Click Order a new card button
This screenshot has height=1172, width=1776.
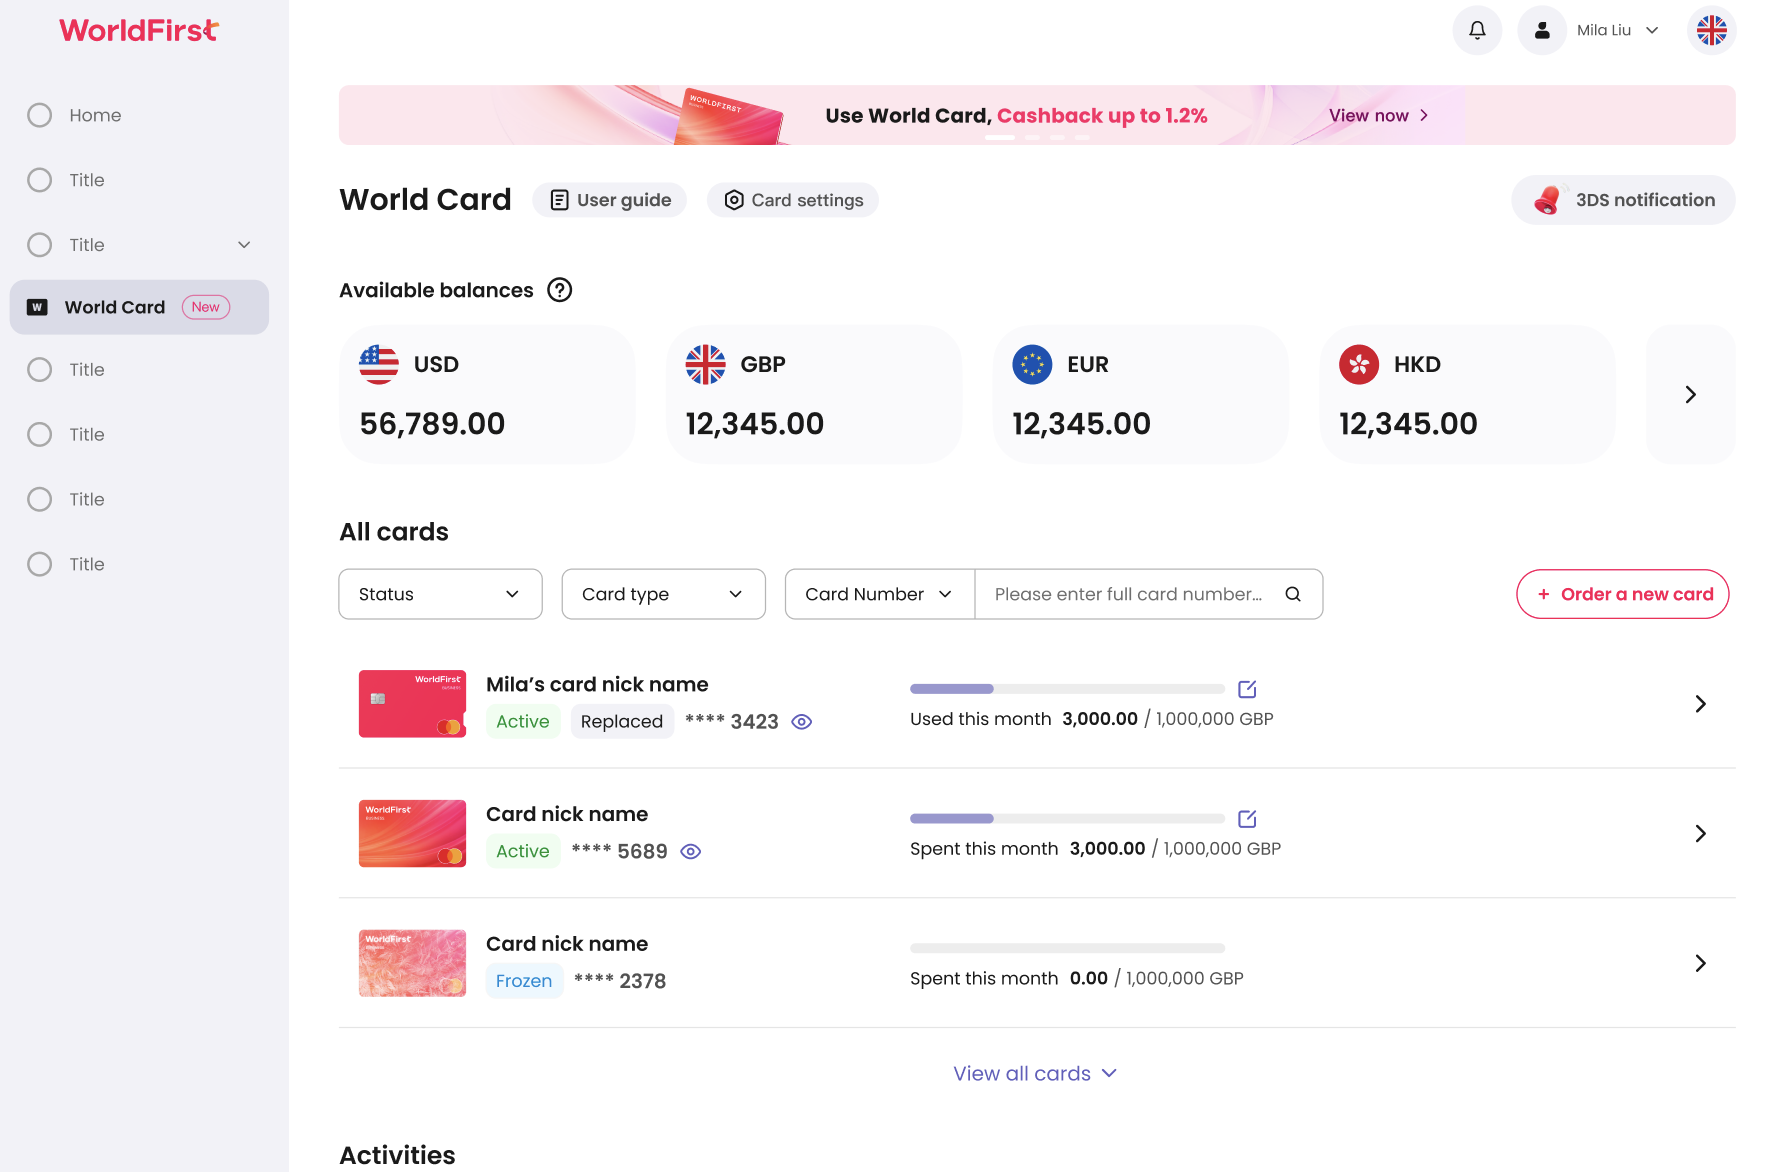point(1622,594)
